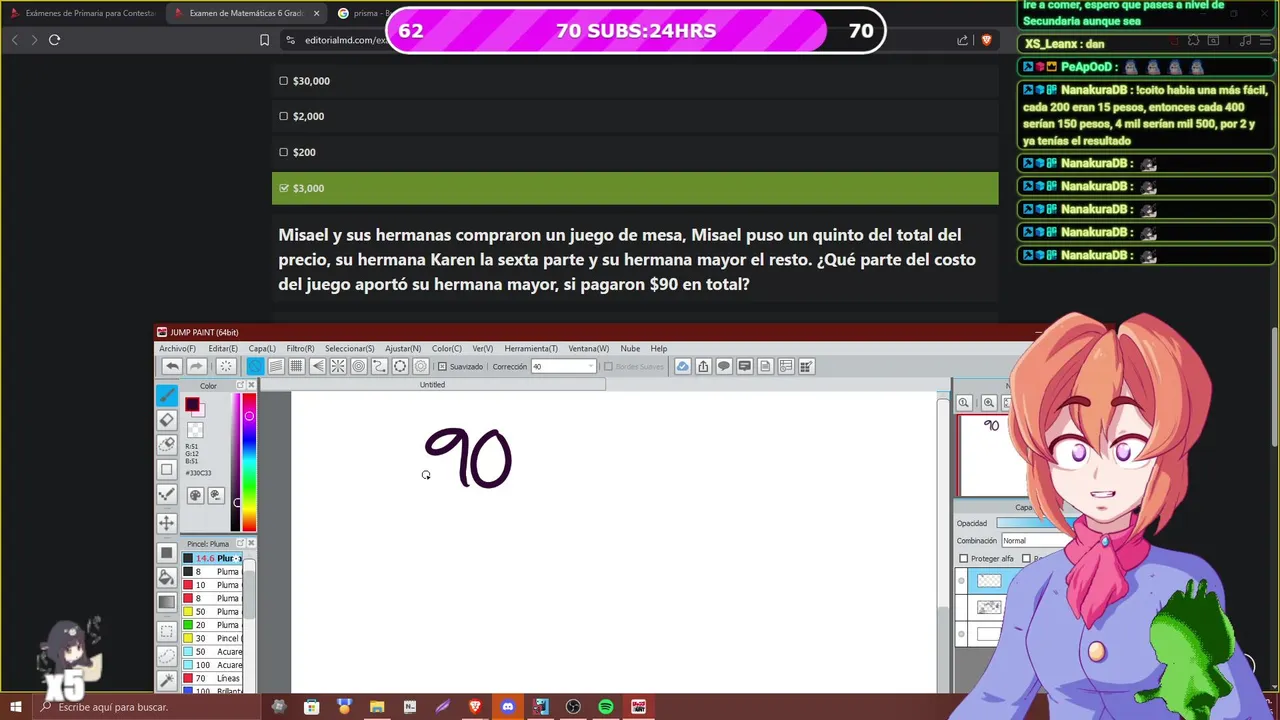Click the transparent color swatch

195,430
